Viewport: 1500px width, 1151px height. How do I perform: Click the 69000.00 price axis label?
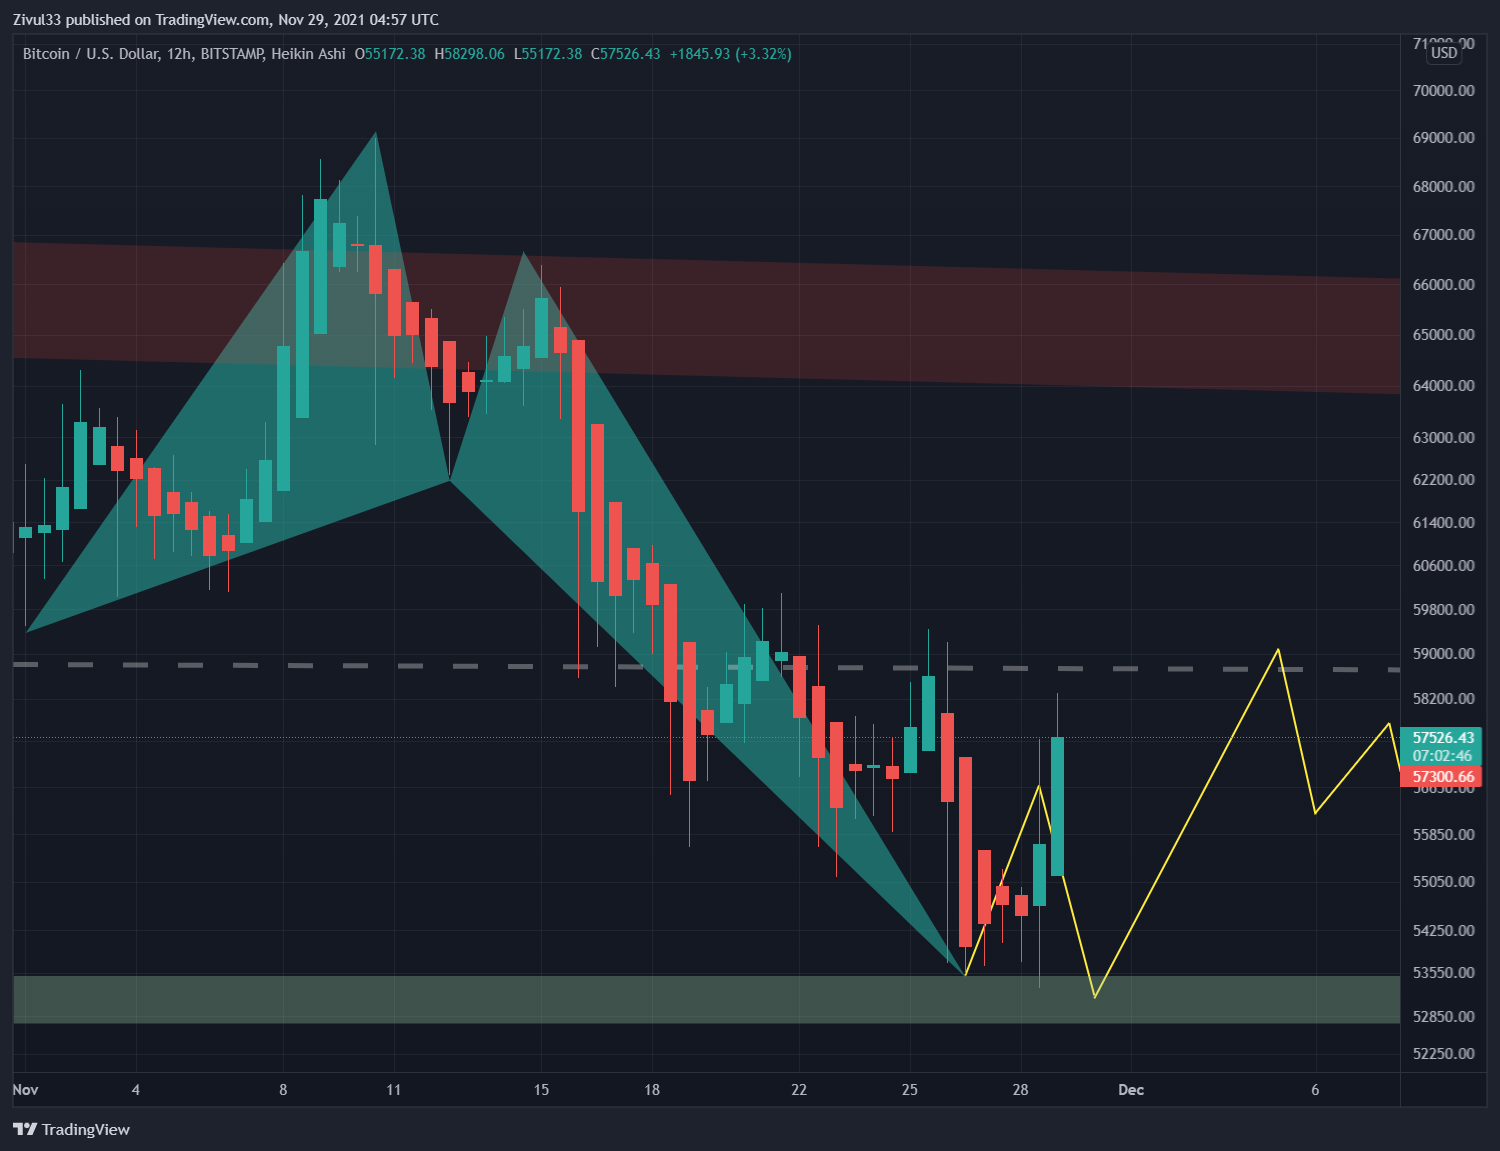(x=1443, y=138)
